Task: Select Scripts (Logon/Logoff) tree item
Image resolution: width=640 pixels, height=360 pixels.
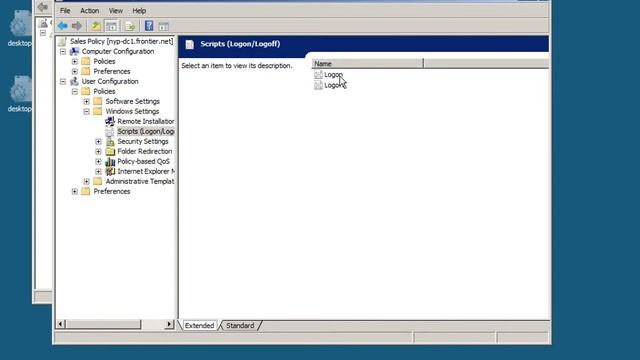Action: [146, 131]
